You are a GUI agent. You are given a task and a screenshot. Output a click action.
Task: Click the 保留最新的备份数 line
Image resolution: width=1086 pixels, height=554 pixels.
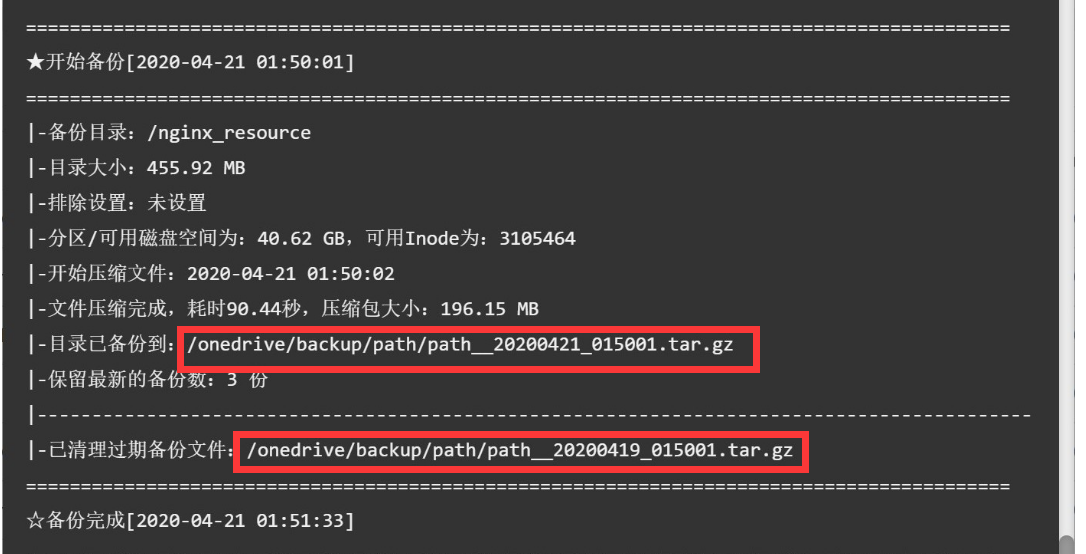click(x=148, y=379)
